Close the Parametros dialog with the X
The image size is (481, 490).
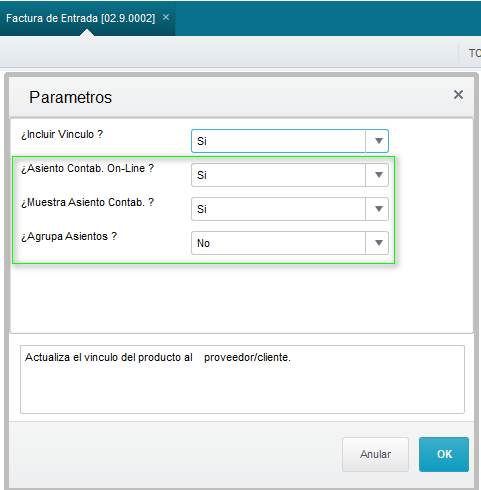pos(458,95)
